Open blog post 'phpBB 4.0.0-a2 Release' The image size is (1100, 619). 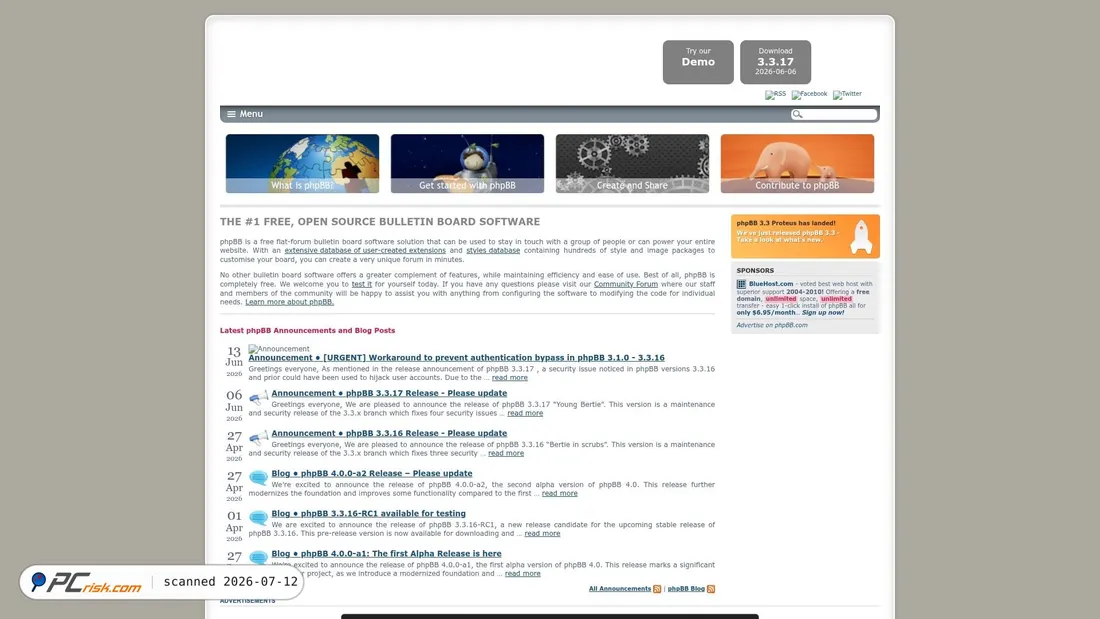(372, 473)
